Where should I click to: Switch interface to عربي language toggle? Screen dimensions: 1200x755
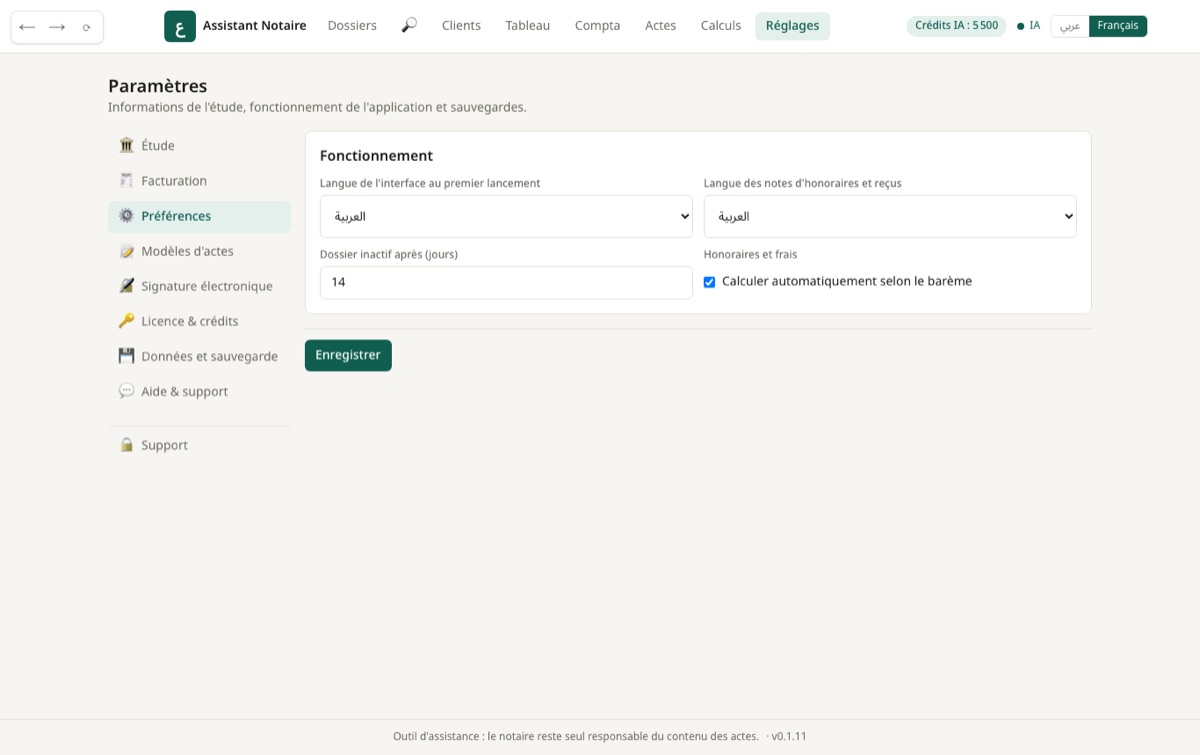1070,26
